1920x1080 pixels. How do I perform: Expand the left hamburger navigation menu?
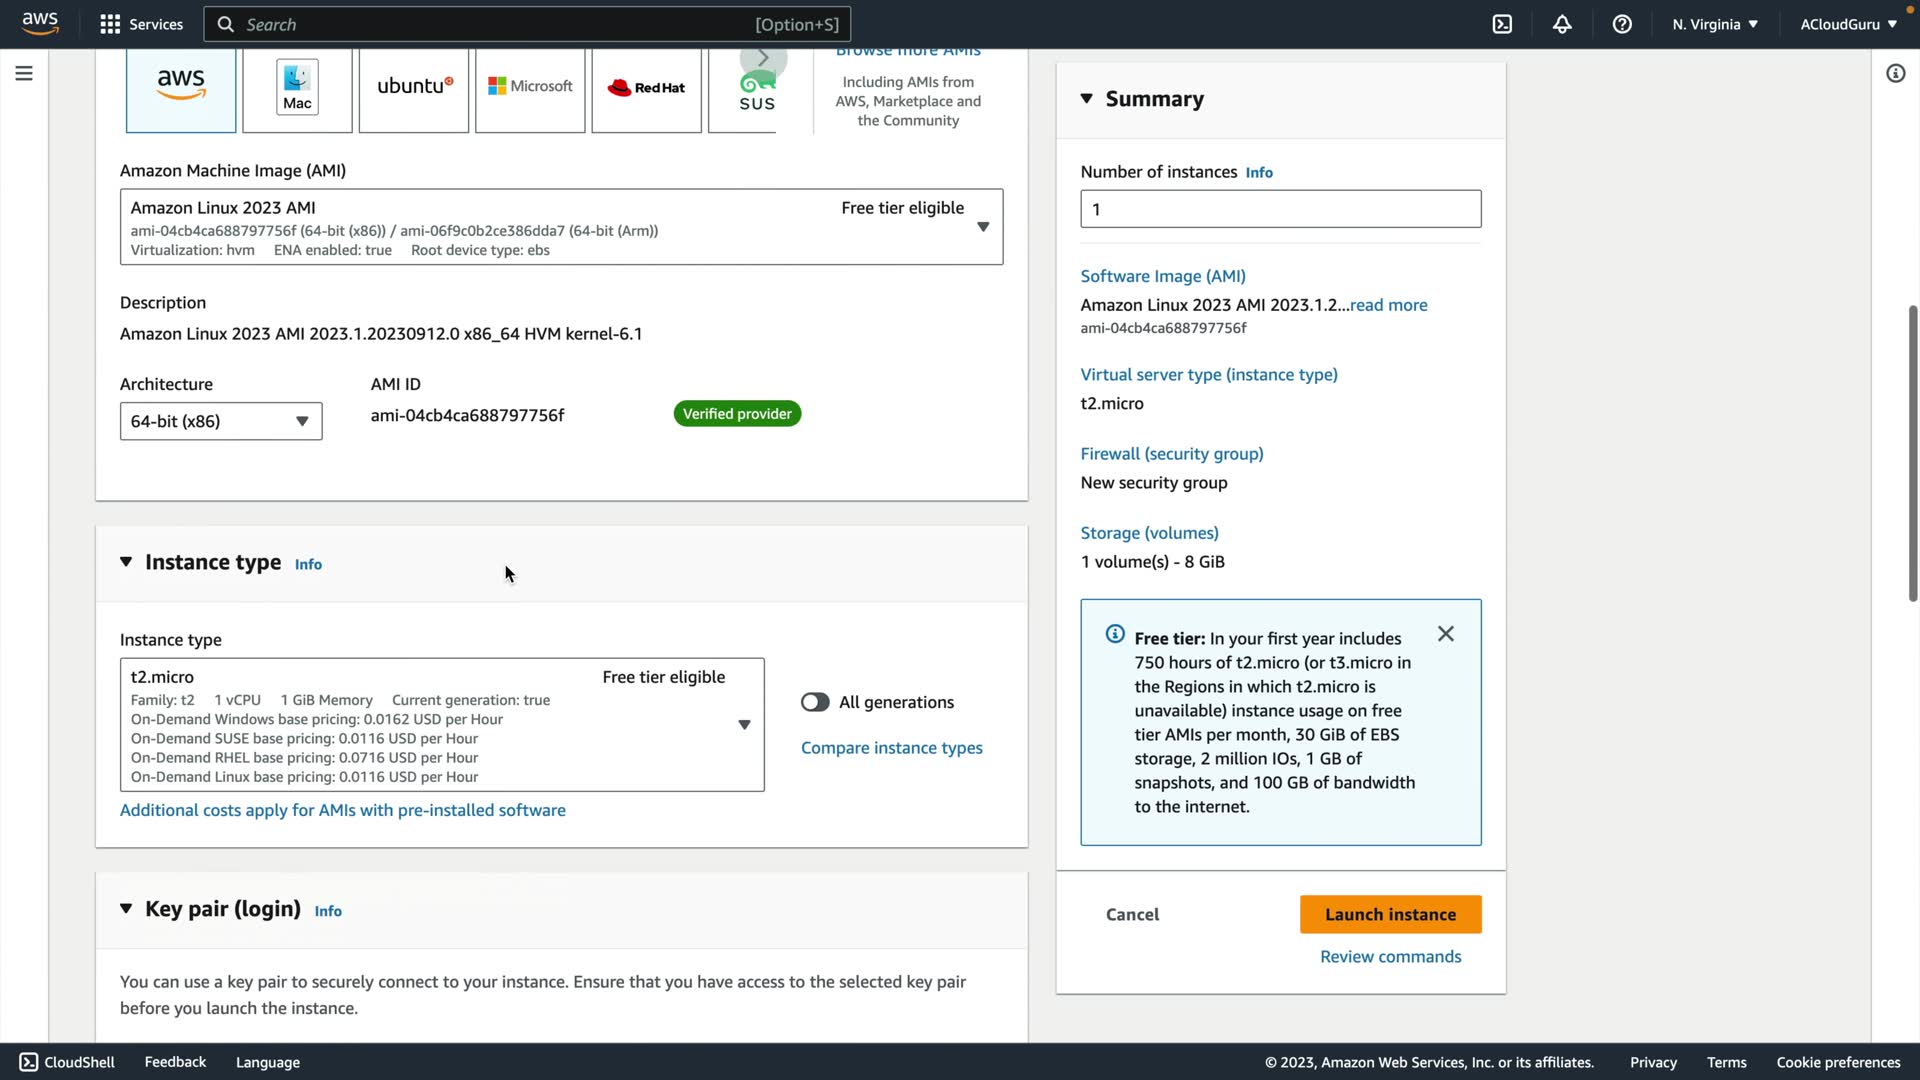pos(24,73)
